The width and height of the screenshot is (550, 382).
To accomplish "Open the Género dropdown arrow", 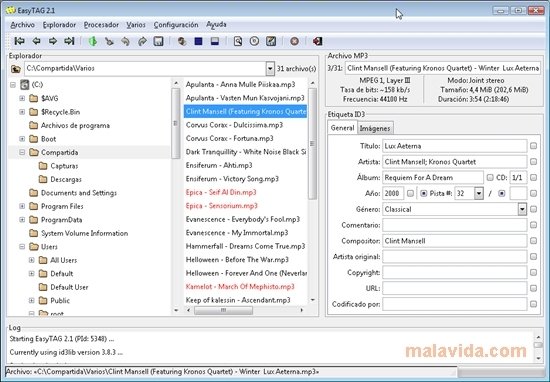I will 522,209.
